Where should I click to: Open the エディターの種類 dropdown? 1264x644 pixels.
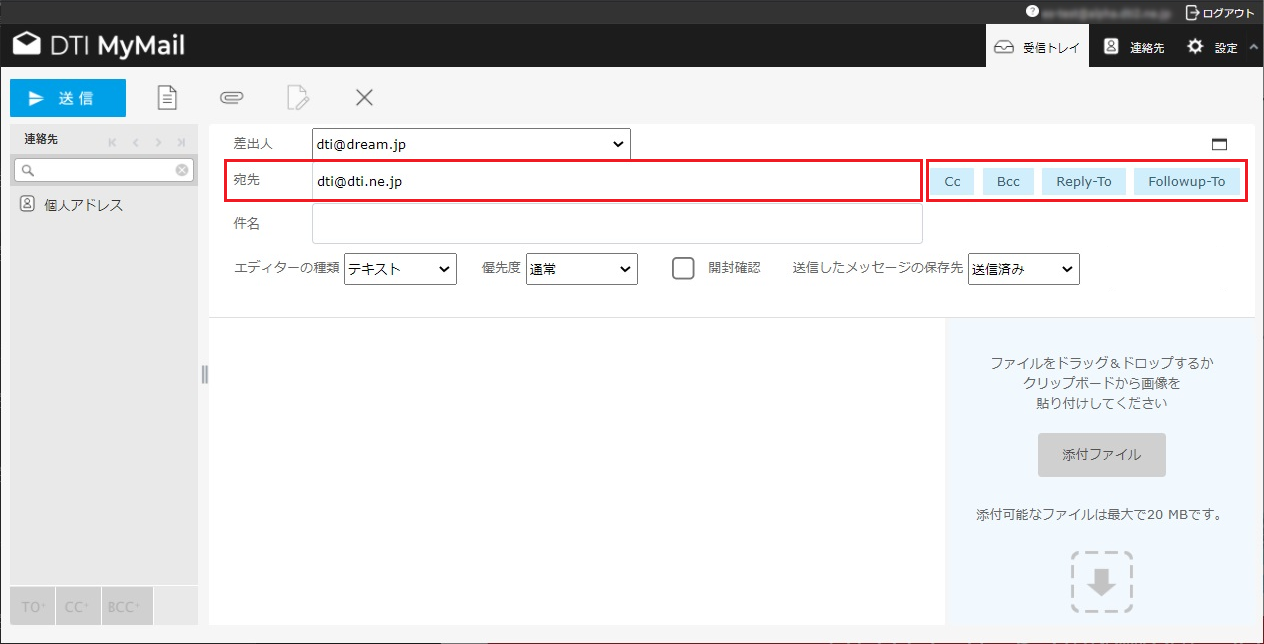point(400,268)
